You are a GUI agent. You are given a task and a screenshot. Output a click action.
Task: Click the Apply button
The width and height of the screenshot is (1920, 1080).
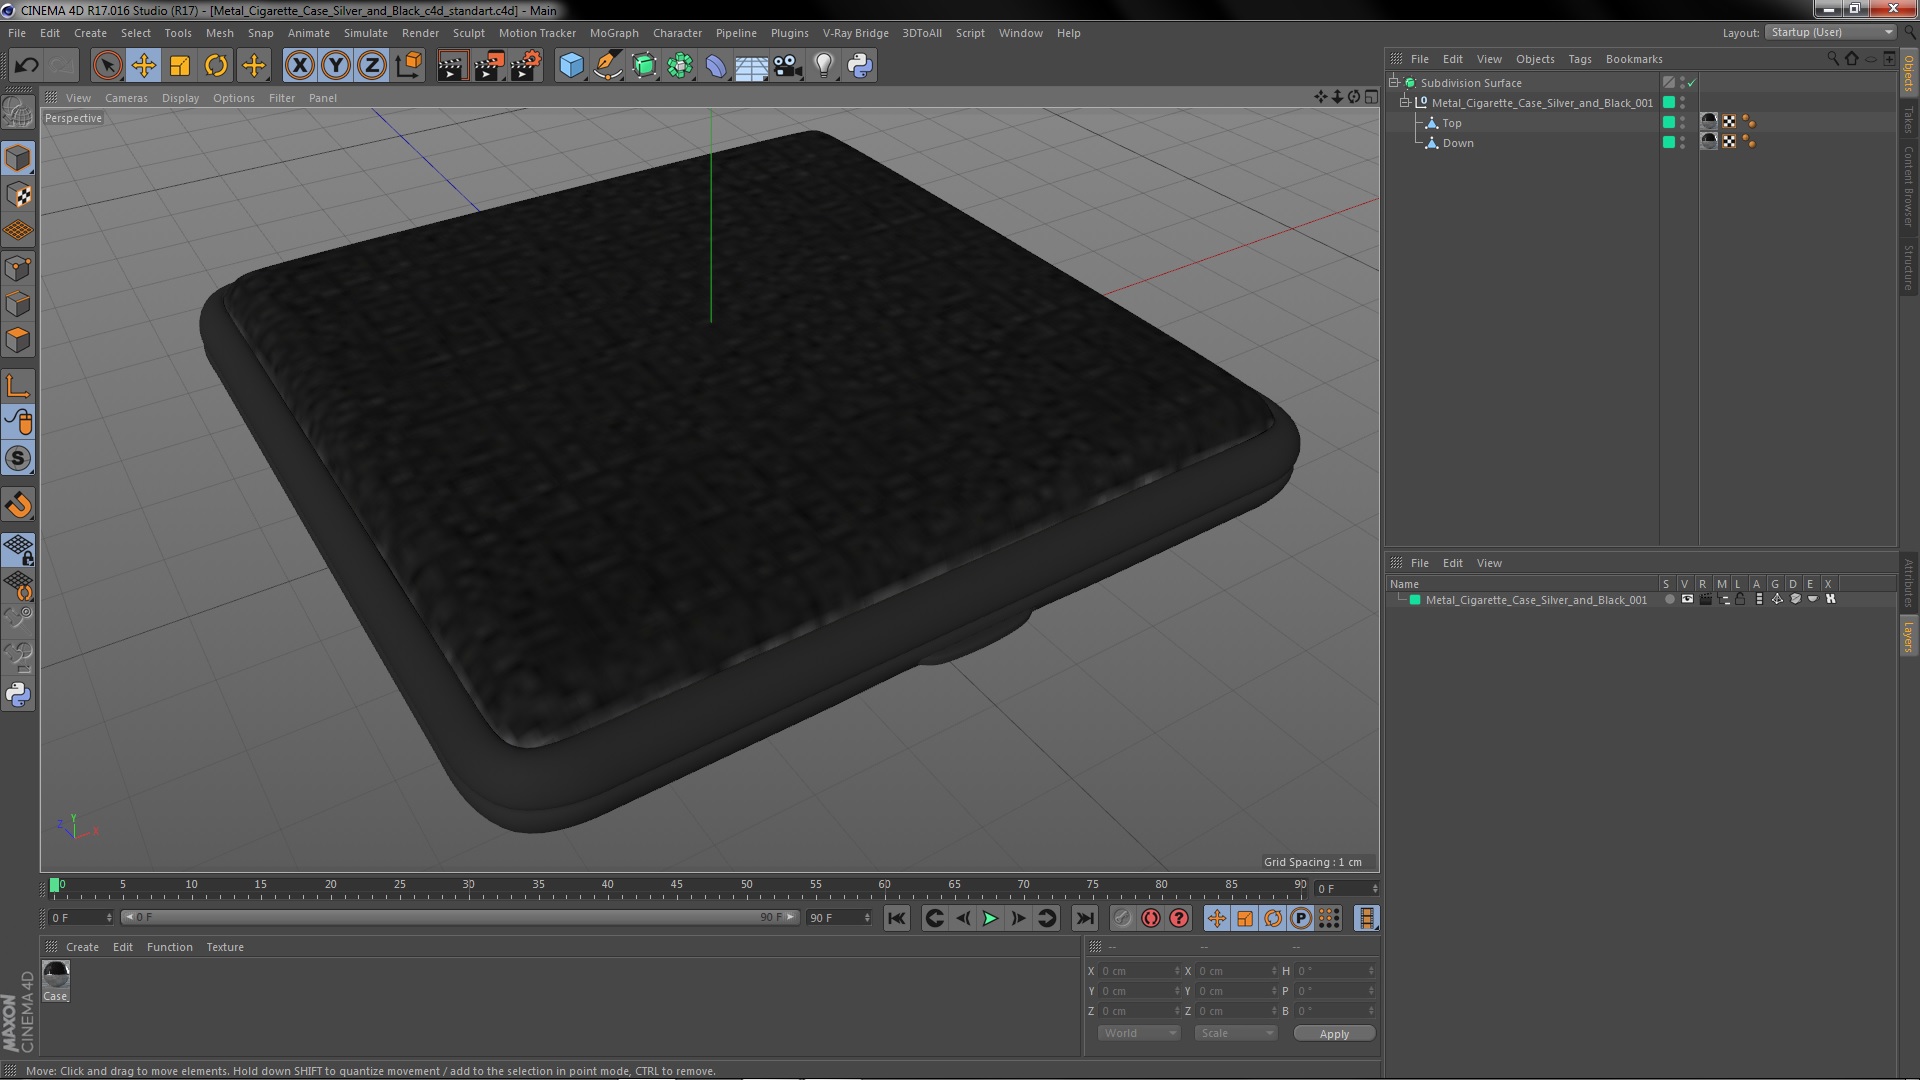coord(1333,1034)
